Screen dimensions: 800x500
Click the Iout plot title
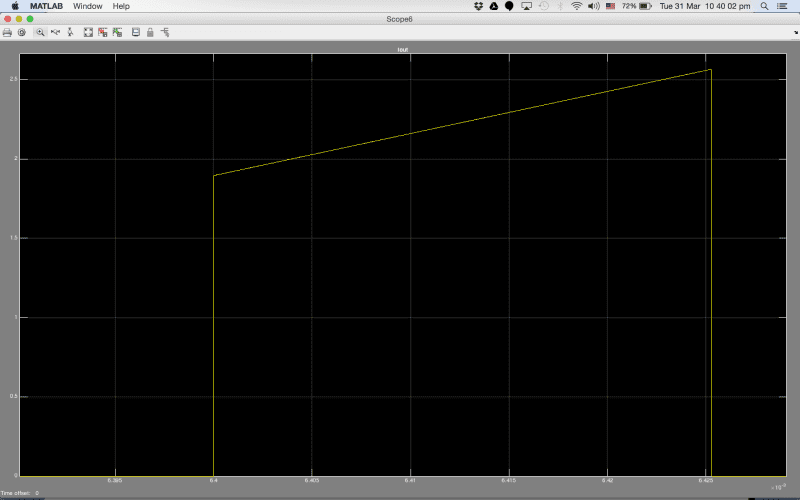point(403,49)
